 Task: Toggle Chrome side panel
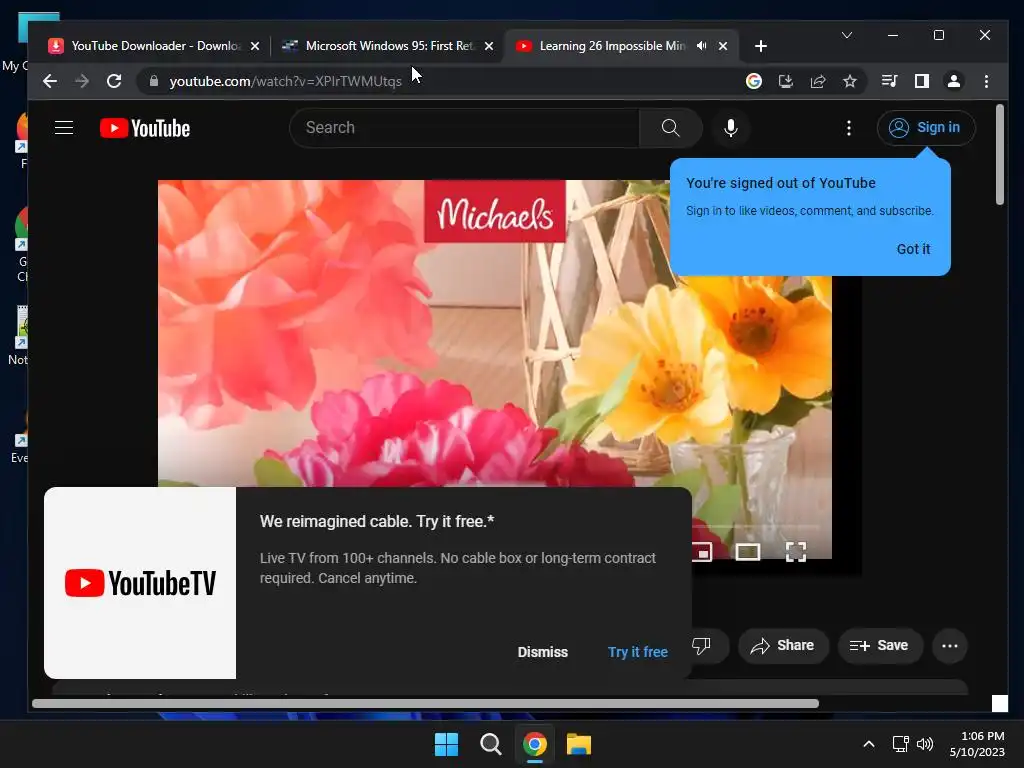coord(921,81)
